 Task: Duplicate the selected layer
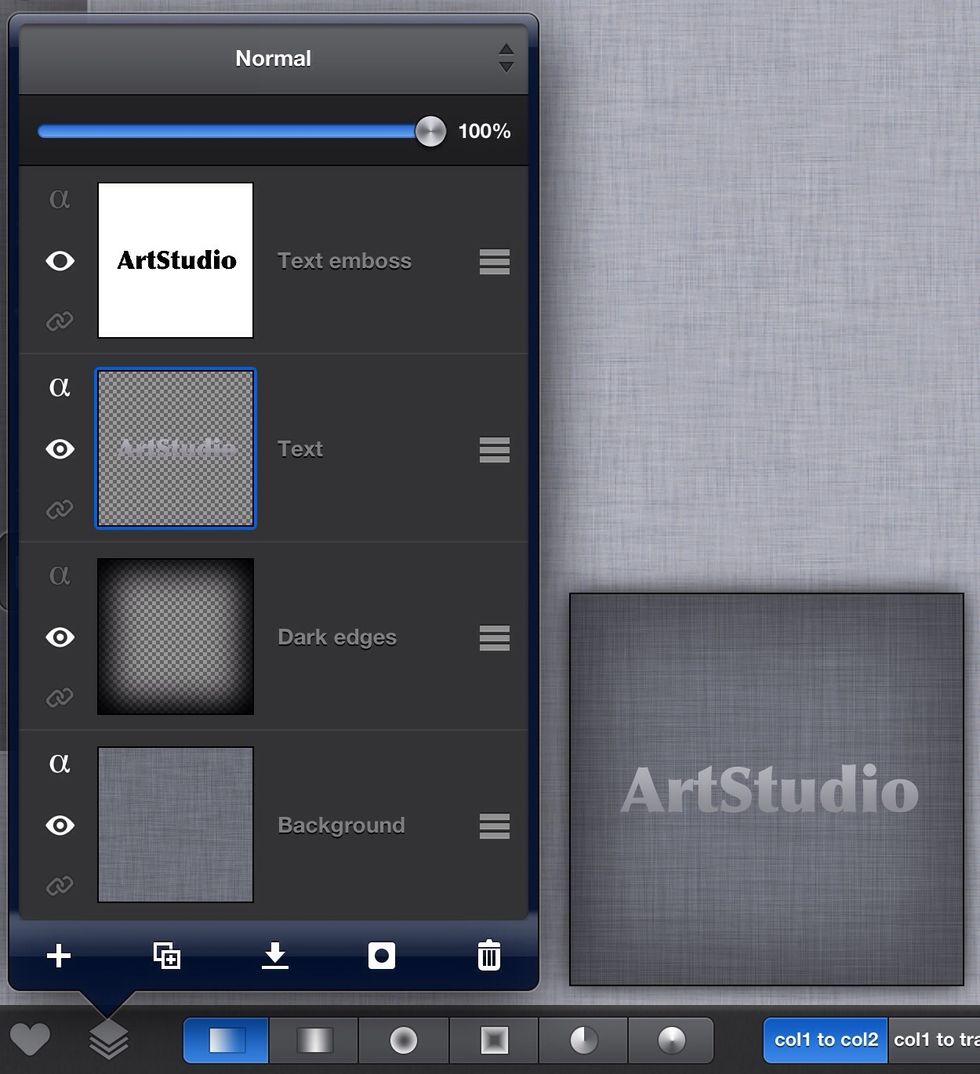click(168, 955)
